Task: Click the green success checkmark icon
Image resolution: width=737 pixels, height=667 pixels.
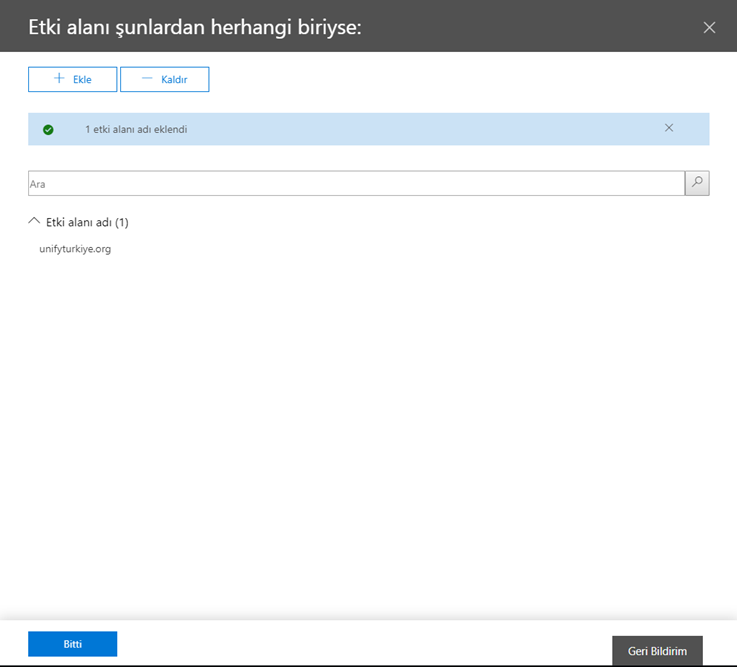Action: point(48,130)
